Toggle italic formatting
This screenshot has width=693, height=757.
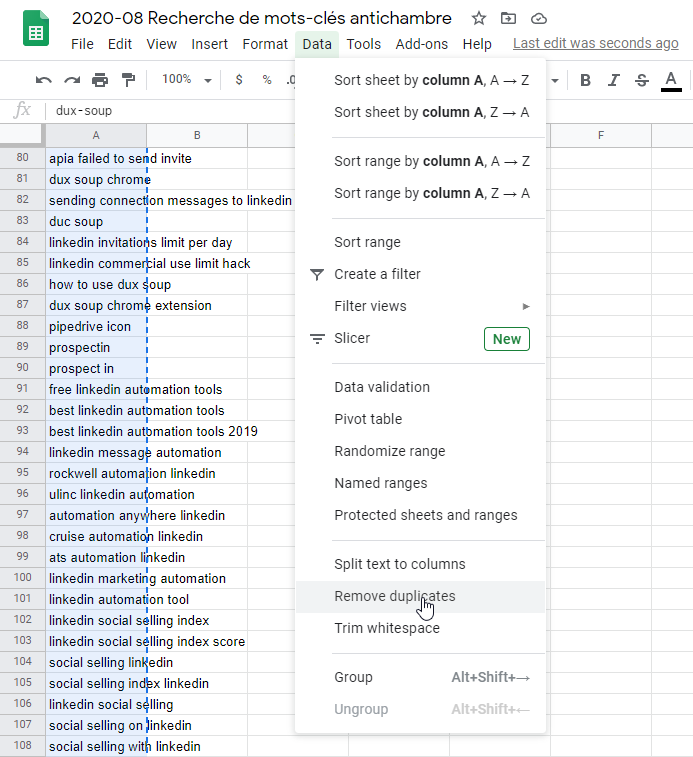(613, 80)
